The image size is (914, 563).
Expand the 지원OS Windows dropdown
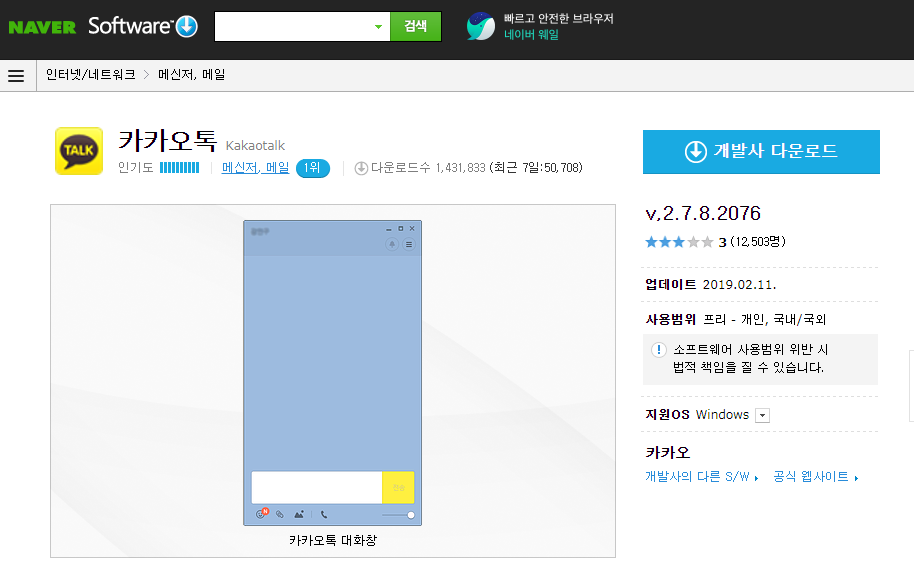click(x=762, y=415)
